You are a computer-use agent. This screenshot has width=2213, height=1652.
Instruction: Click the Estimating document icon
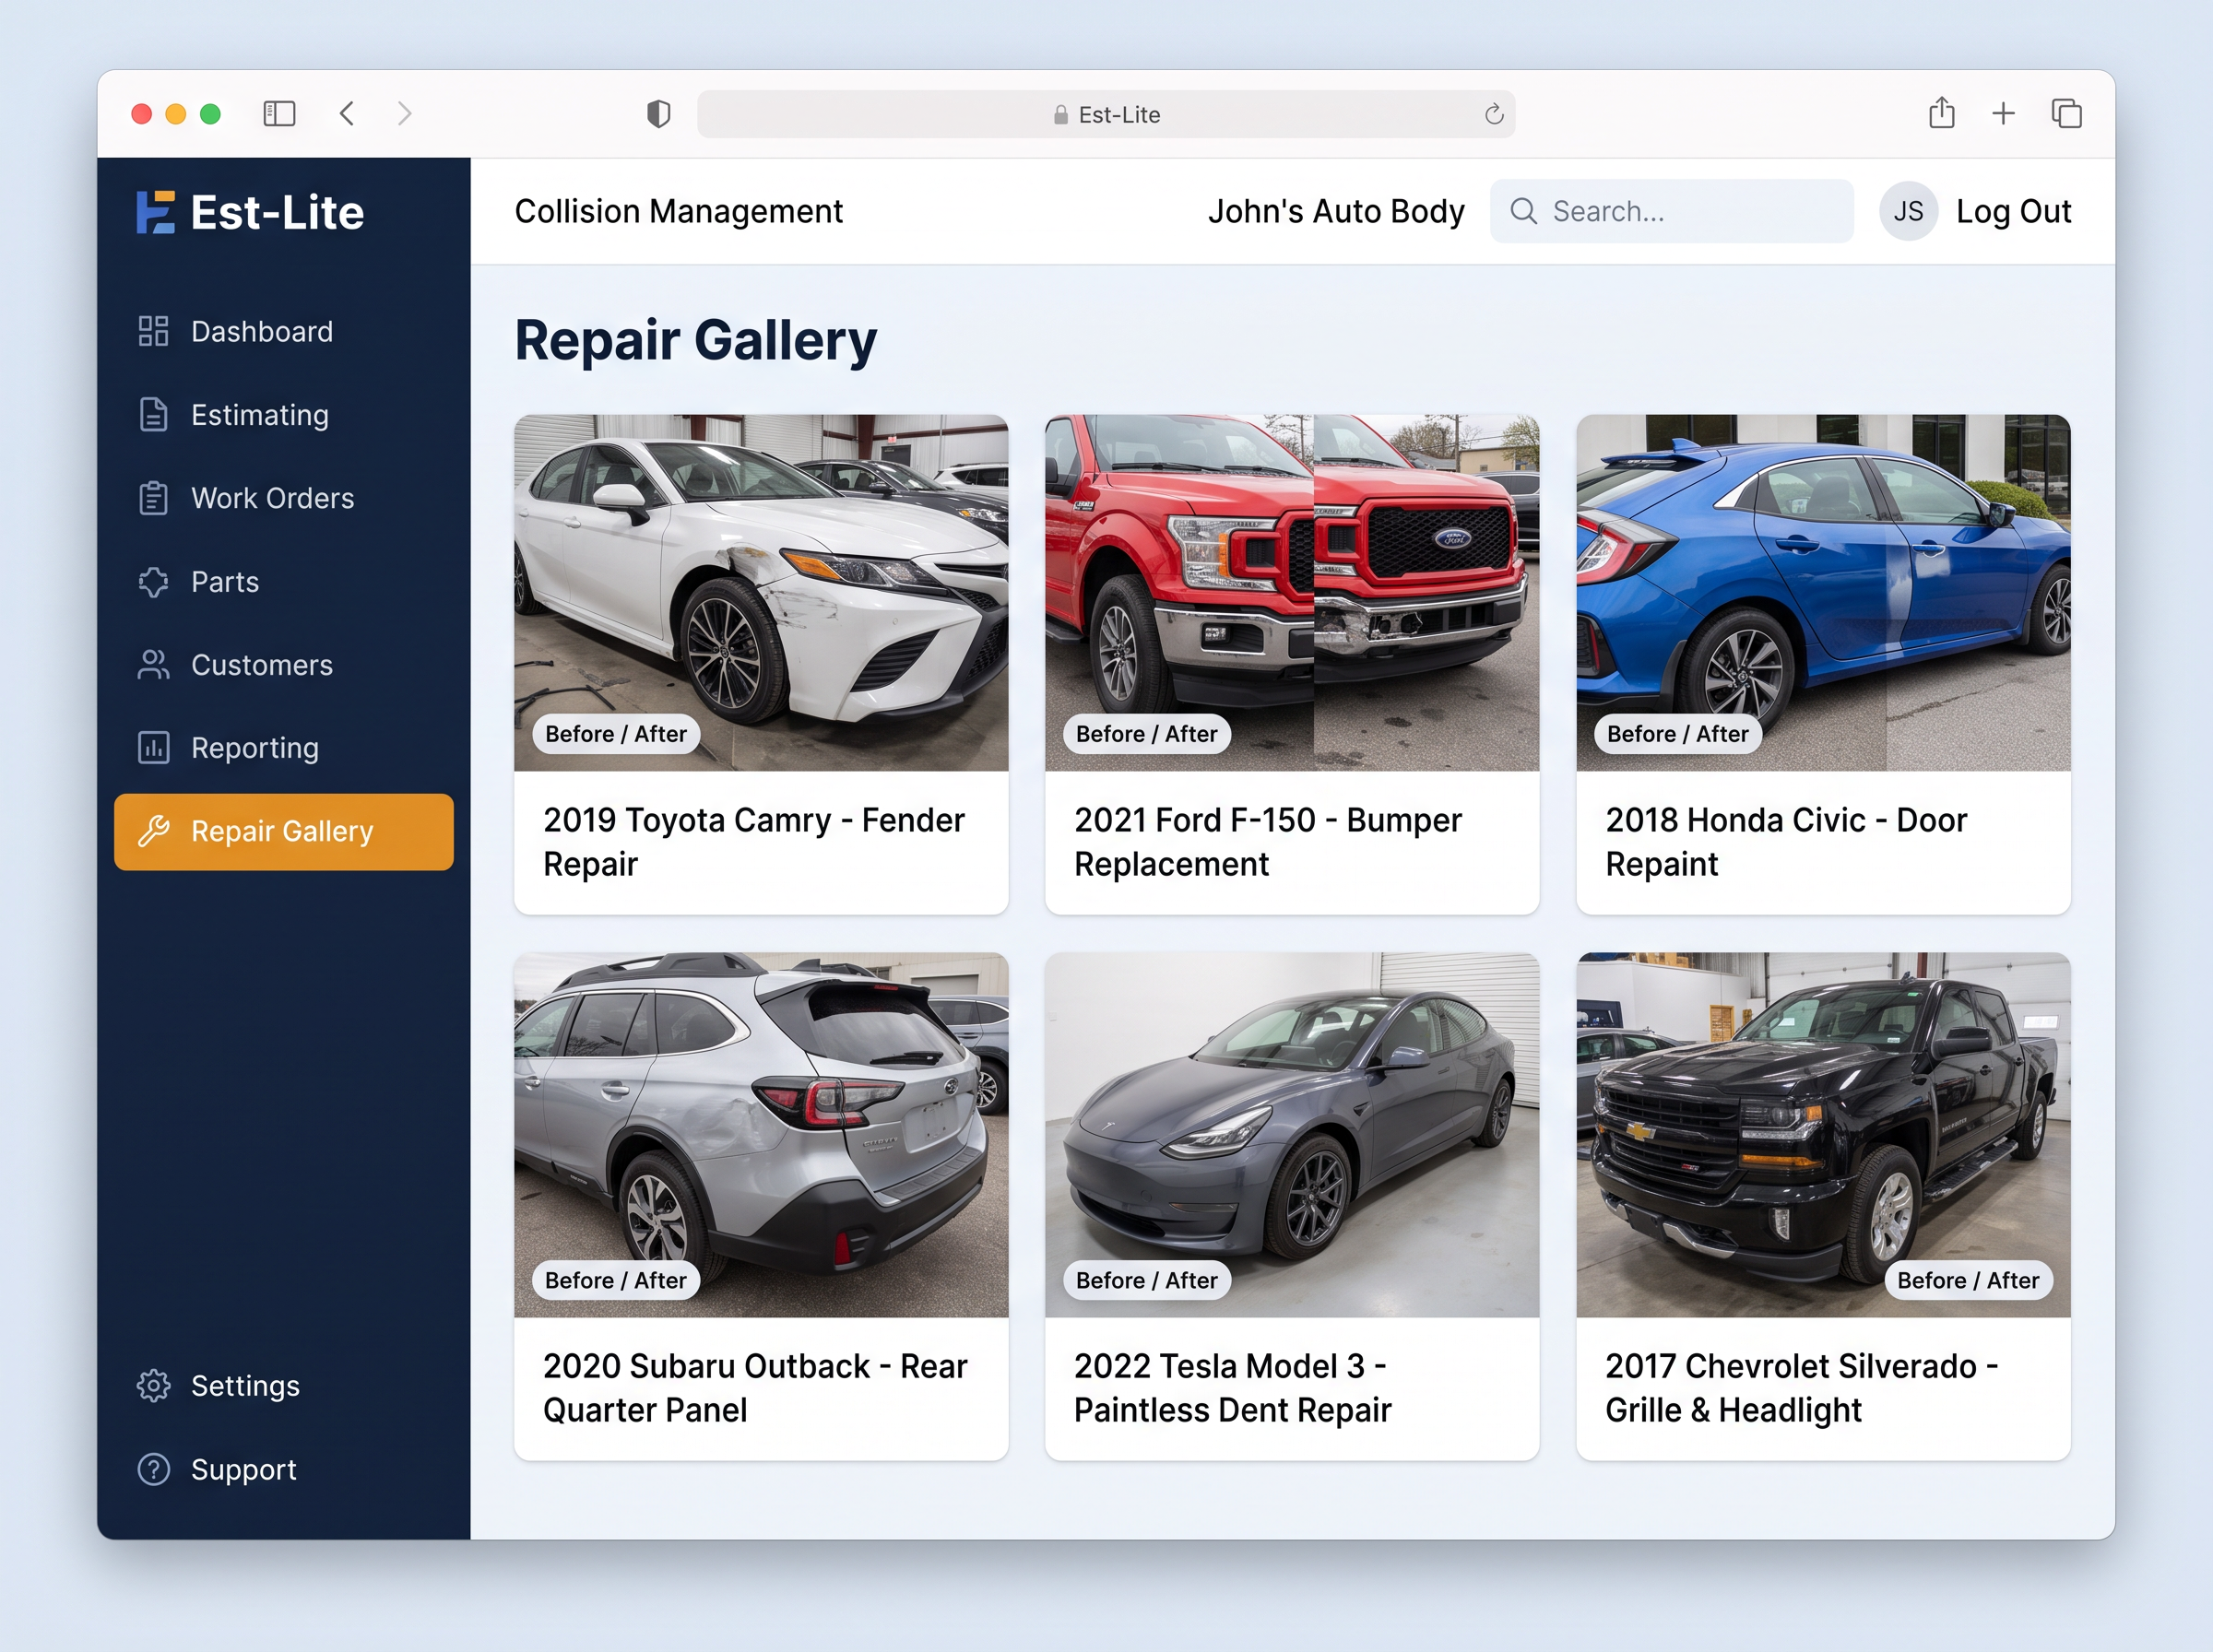tap(153, 414)
